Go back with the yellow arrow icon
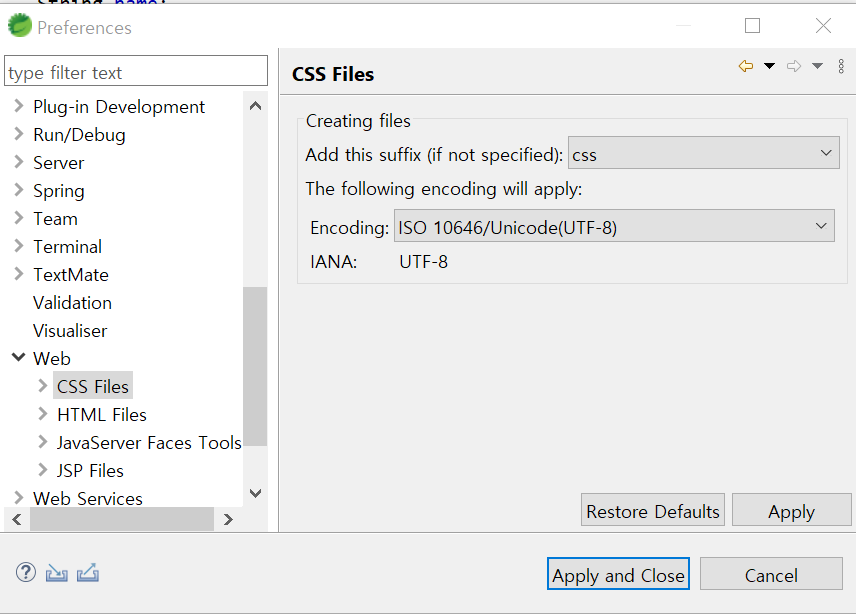 (746, 66)
